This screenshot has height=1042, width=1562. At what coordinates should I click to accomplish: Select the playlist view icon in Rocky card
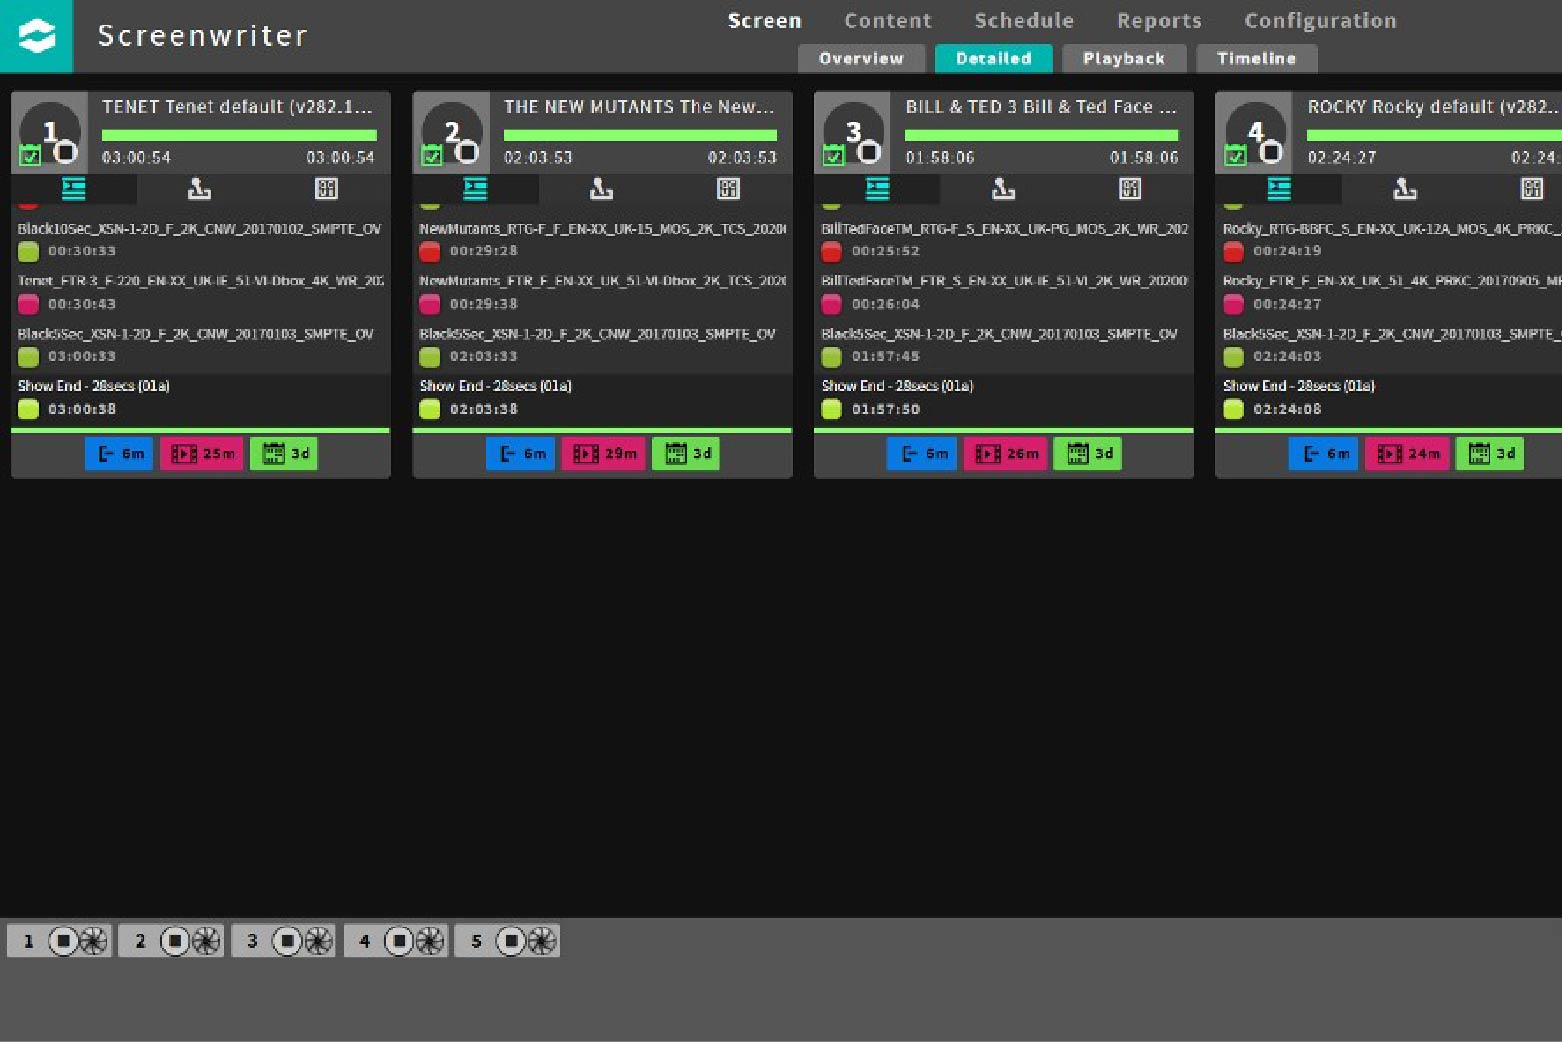(x=1279, y=188)
